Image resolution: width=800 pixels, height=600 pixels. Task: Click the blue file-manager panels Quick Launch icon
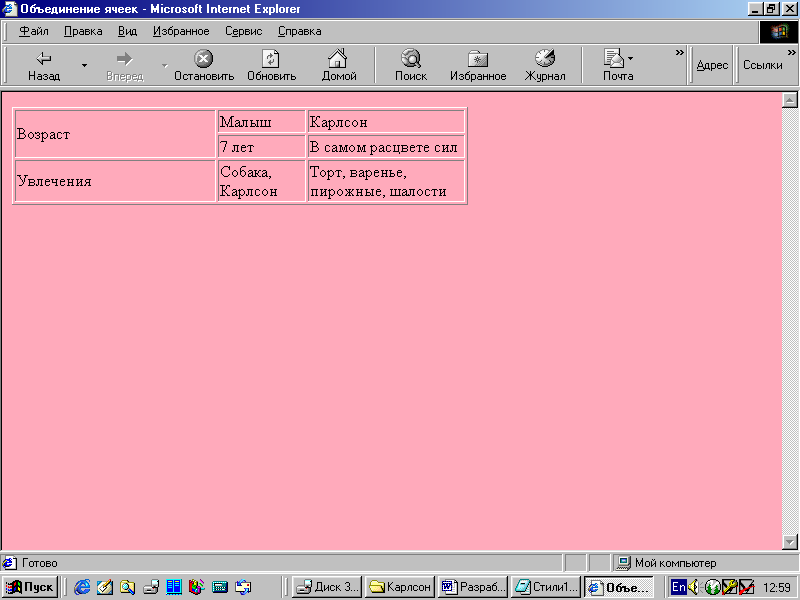coord(174,587)
